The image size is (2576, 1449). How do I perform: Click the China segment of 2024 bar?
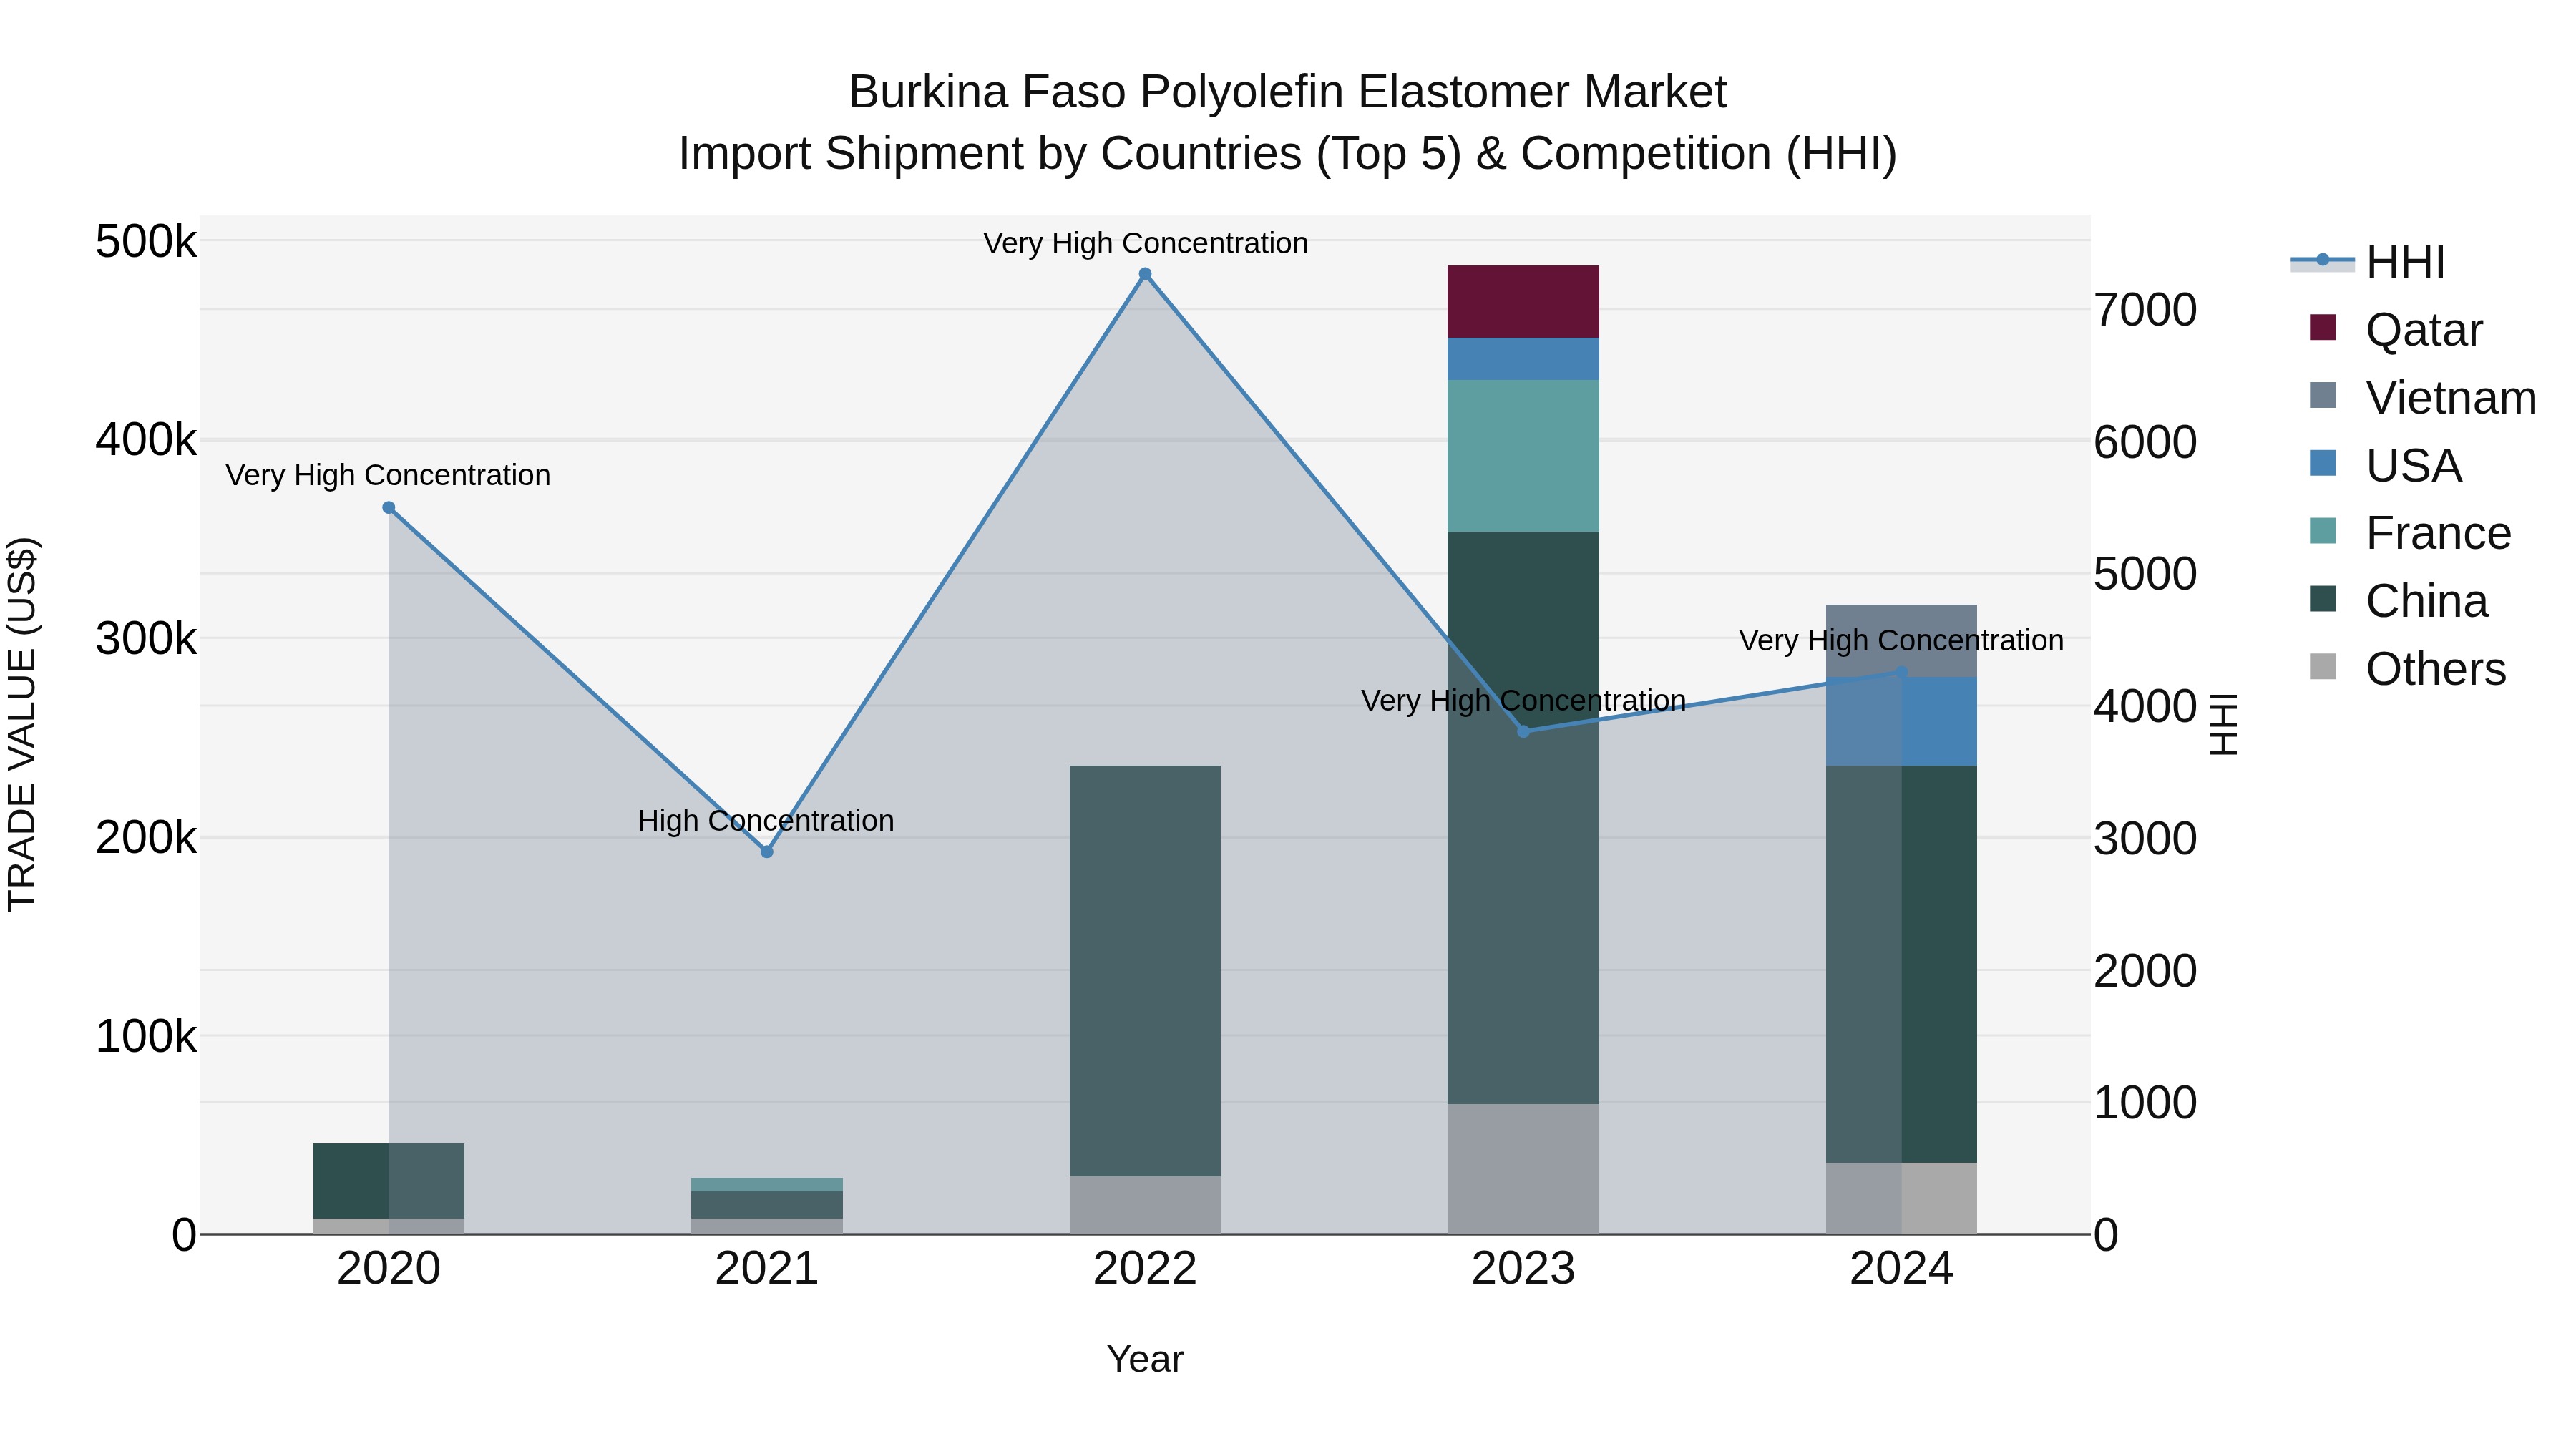[1901, 964]
